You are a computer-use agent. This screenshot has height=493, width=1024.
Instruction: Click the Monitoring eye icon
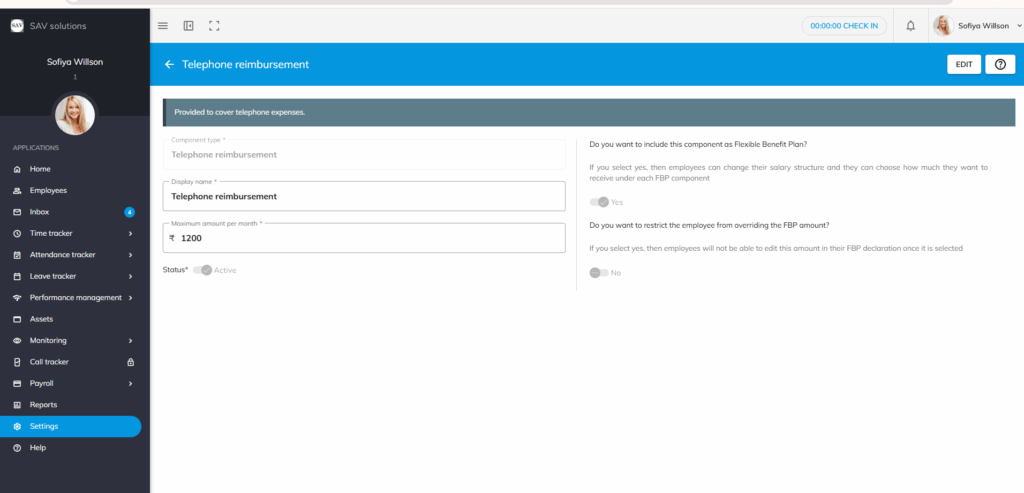point(18,341)
